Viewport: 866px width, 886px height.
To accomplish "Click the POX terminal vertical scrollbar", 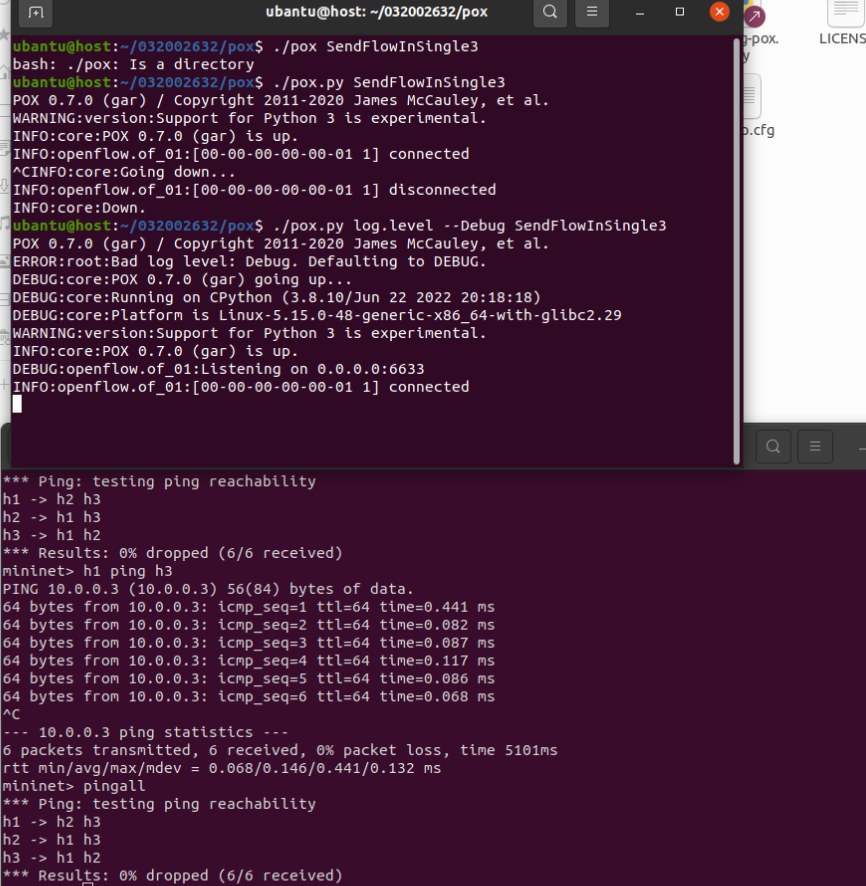I will click(x=736, y=251).
